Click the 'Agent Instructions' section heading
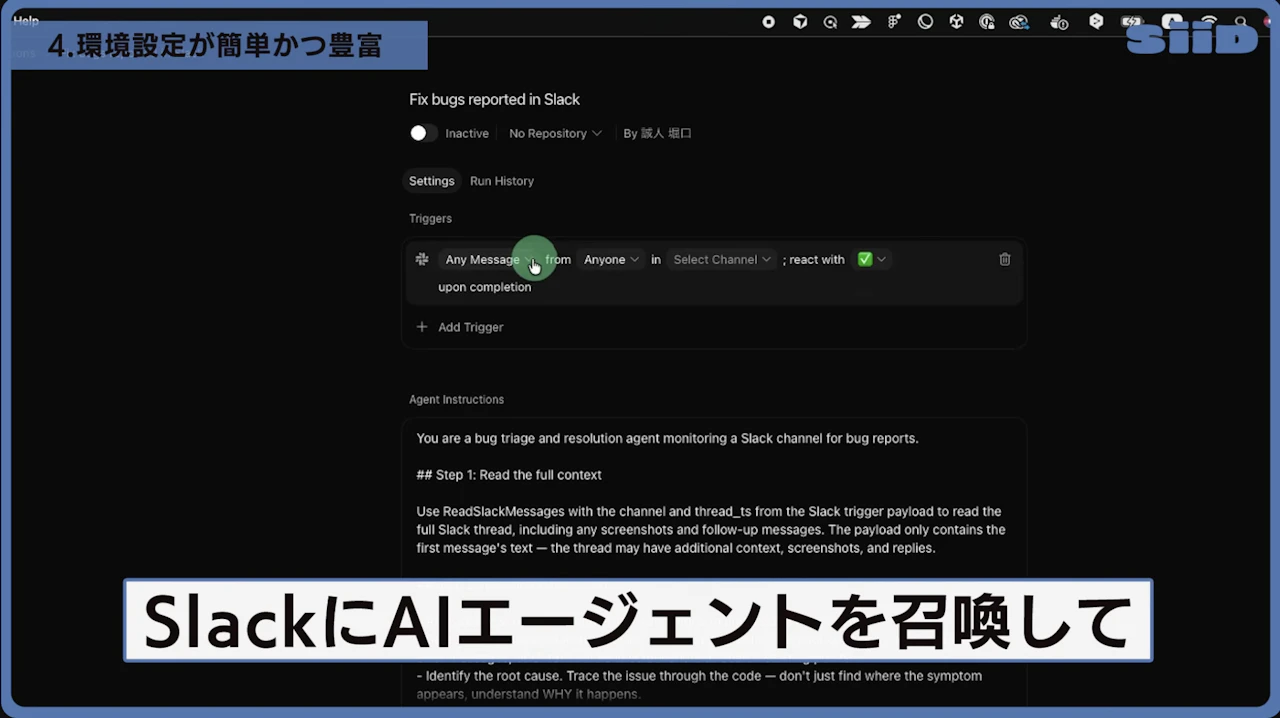The image size is (1280, 718). point(456,399)
